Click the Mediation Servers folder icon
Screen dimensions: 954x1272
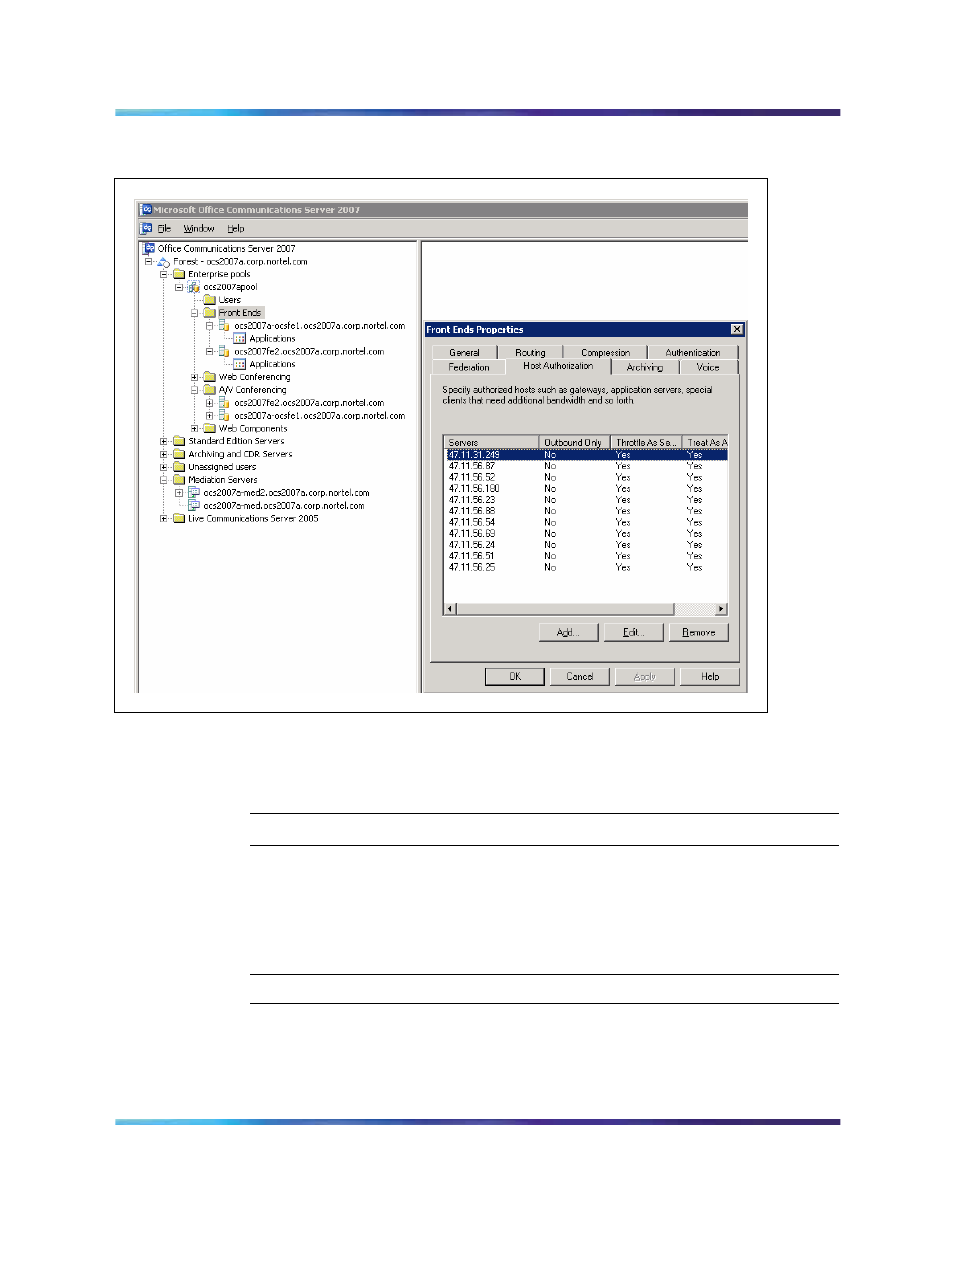pos(179,480)
